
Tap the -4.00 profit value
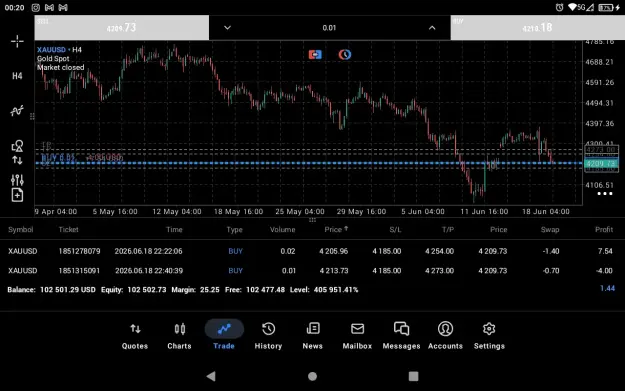[x=604, y=271]
